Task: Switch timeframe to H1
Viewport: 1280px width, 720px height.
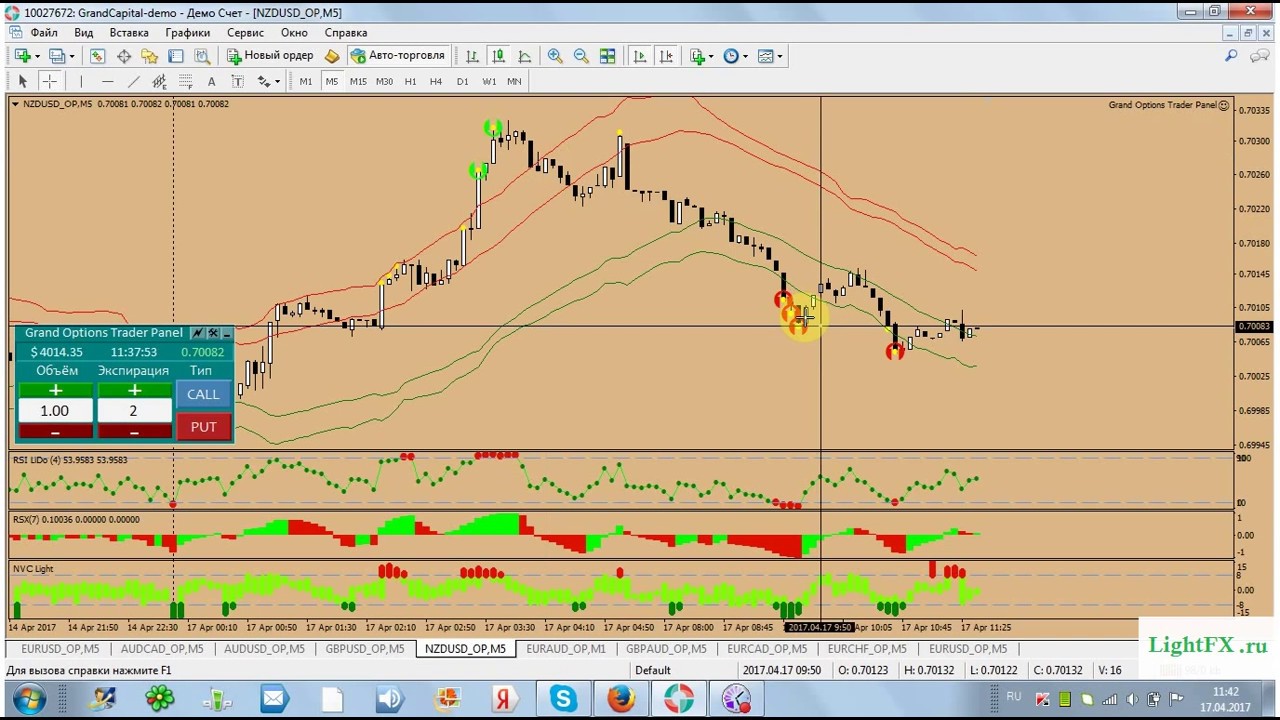Action: click(x=410, y=81)
